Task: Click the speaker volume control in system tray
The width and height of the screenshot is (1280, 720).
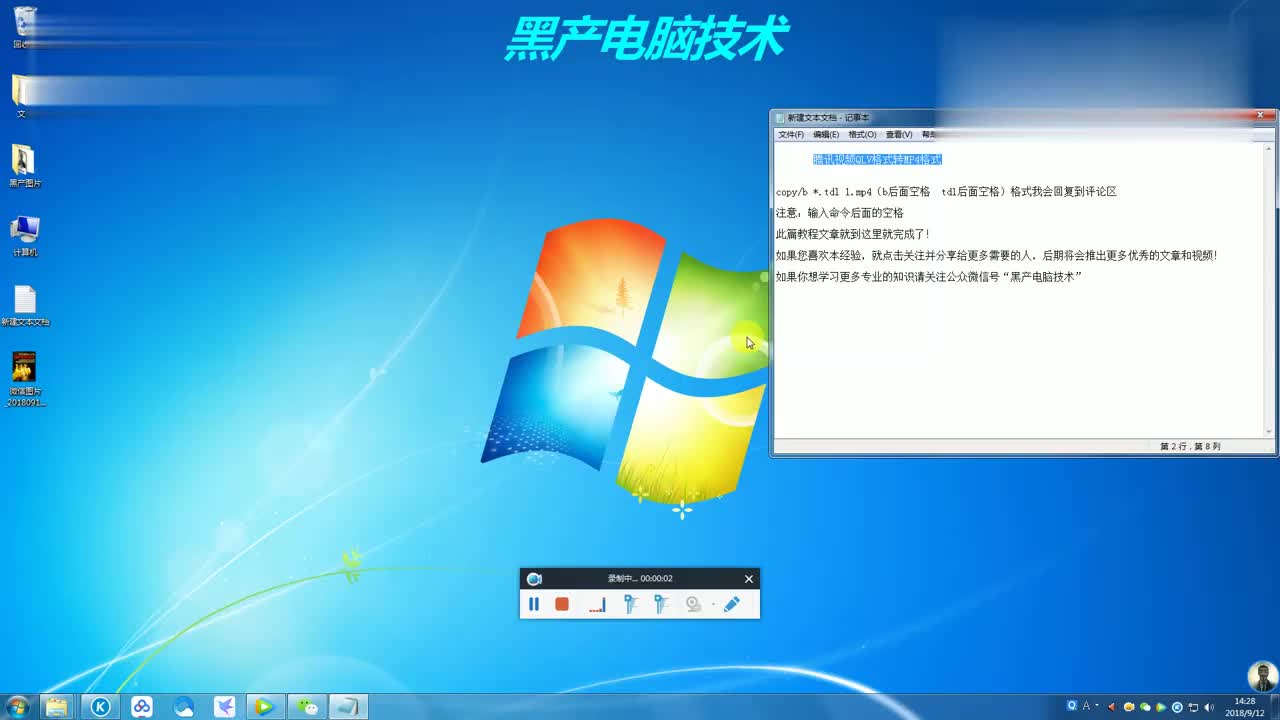Action: (x=1210, y=707)
